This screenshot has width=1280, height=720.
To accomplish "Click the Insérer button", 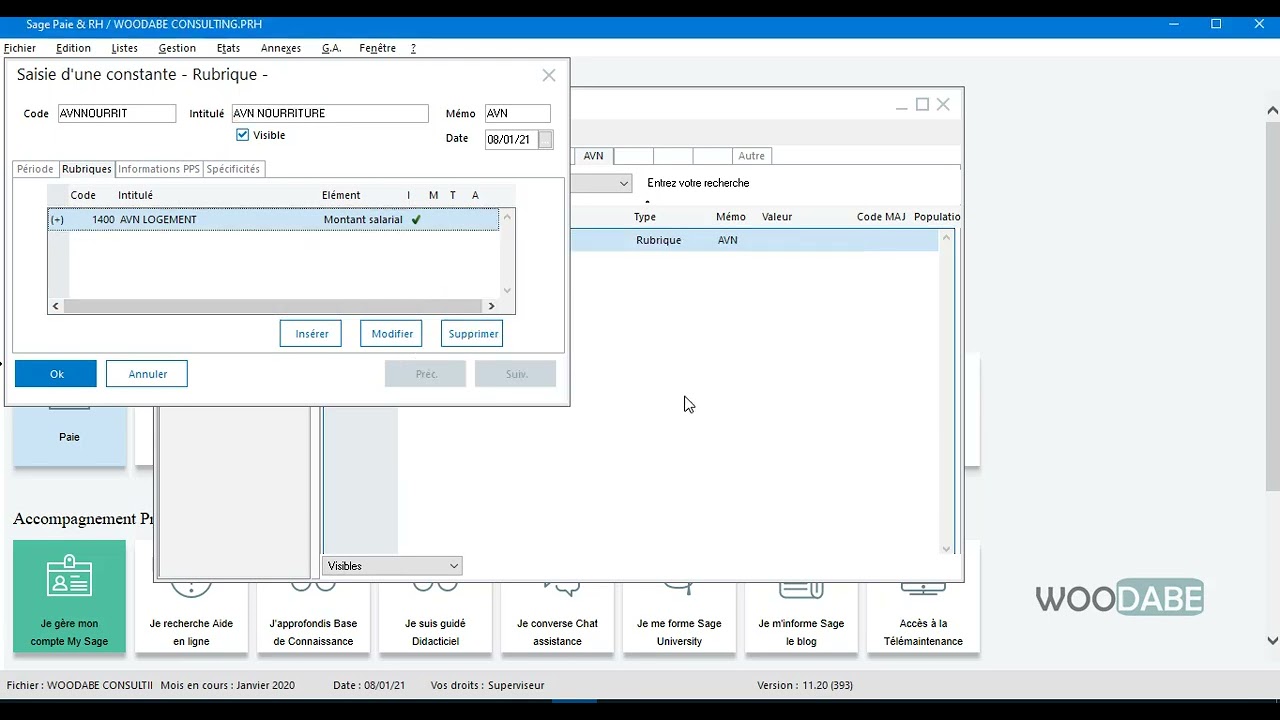I will click(311, 334).
